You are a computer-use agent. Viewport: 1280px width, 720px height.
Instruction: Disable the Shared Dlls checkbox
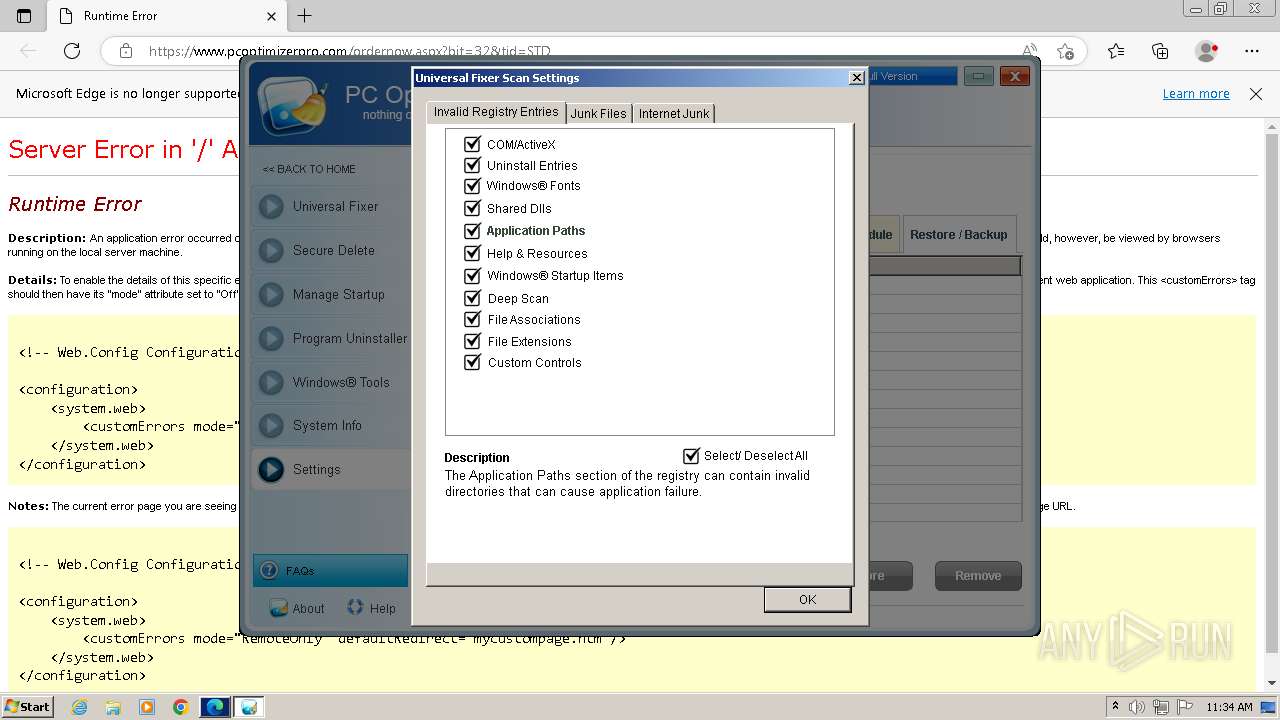click(473, 208)
